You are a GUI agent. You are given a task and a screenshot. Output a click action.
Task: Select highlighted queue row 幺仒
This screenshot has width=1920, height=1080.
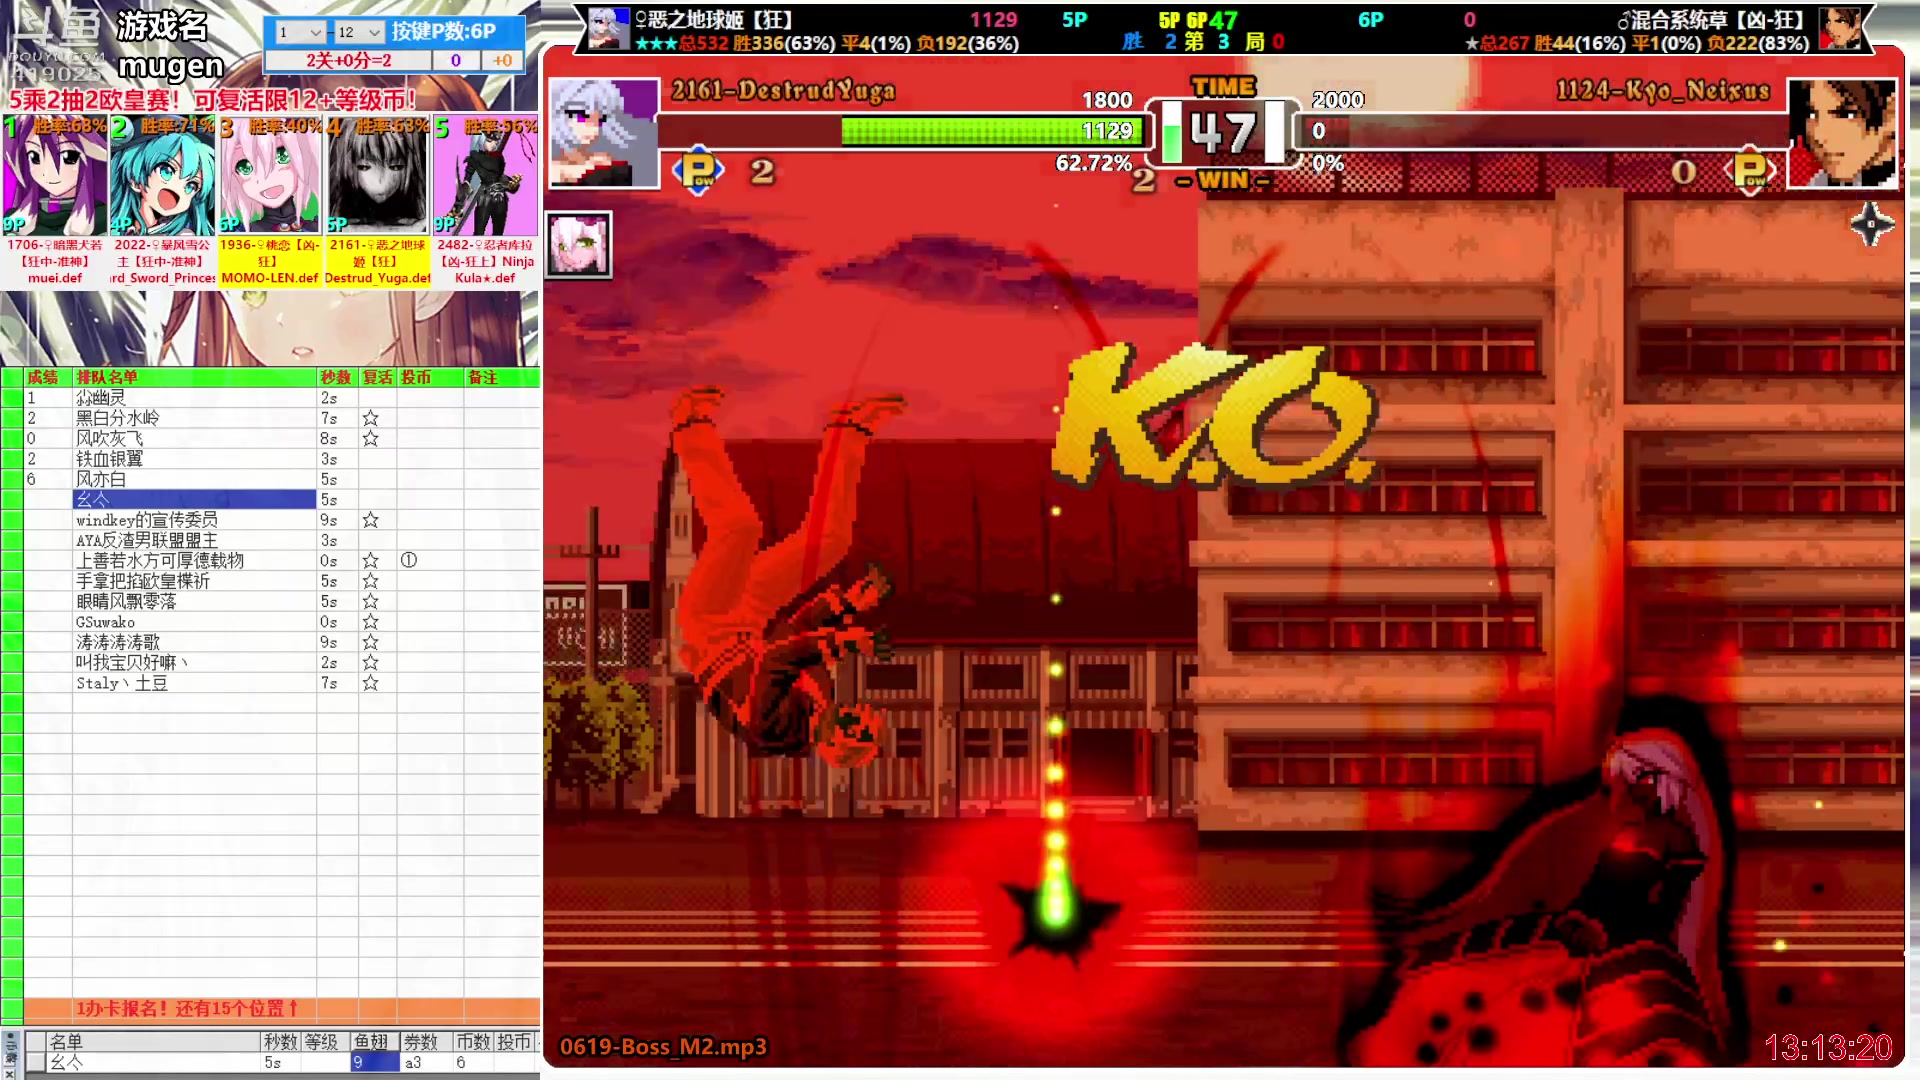click(x=195, y=499)
